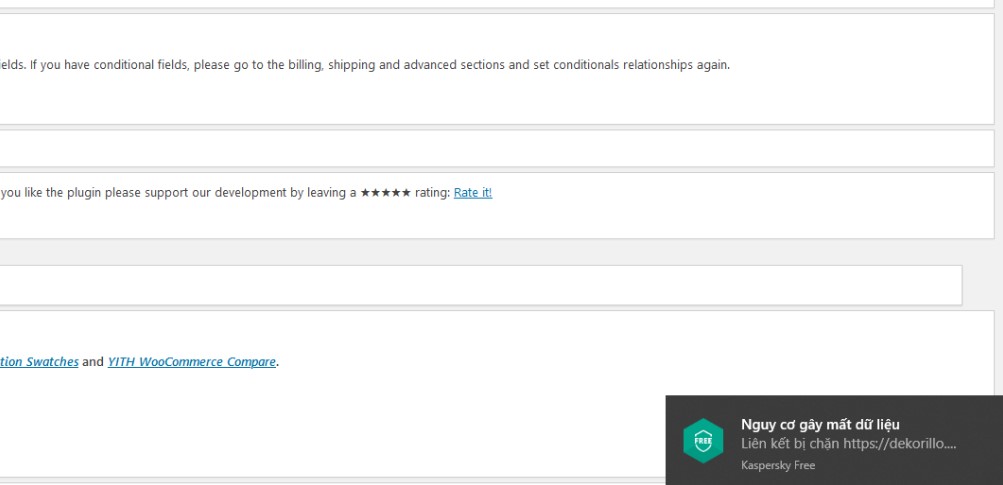Click the narrower empty bar above the YITH panel
This screenshot has width=1003, height=485.
click(x=480, y=285)
